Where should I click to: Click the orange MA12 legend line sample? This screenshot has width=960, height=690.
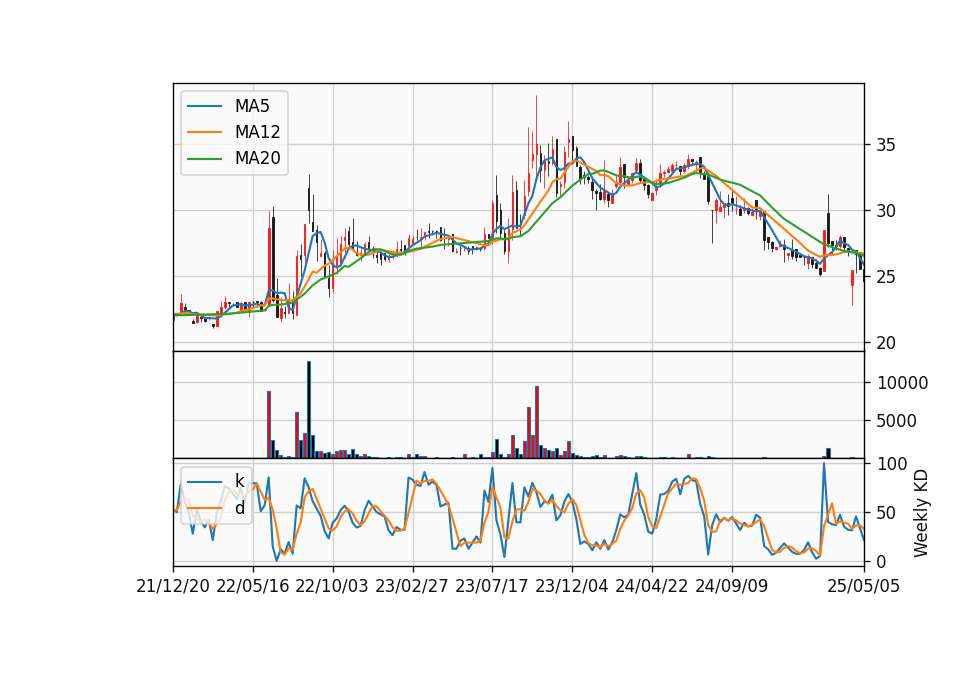coord(204,132)
